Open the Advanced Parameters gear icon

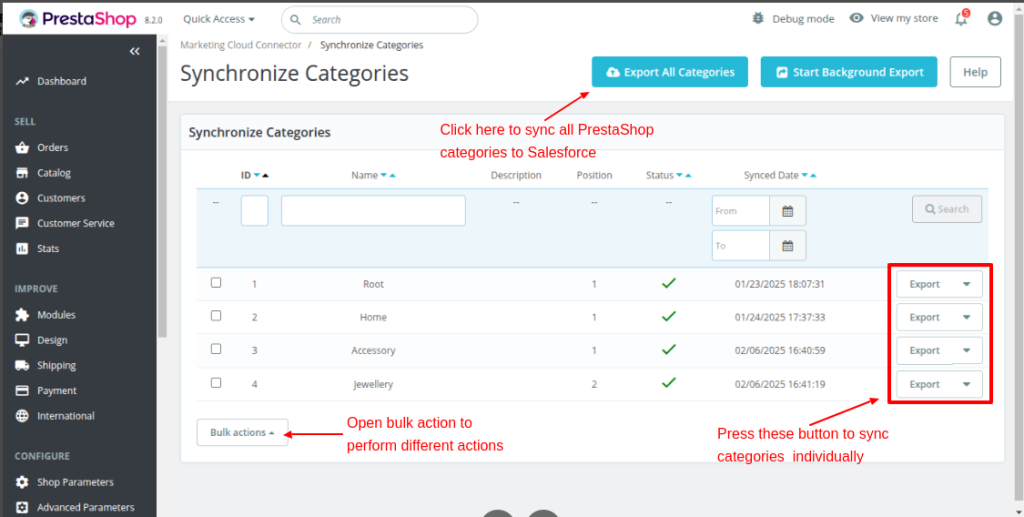point(22,507)
